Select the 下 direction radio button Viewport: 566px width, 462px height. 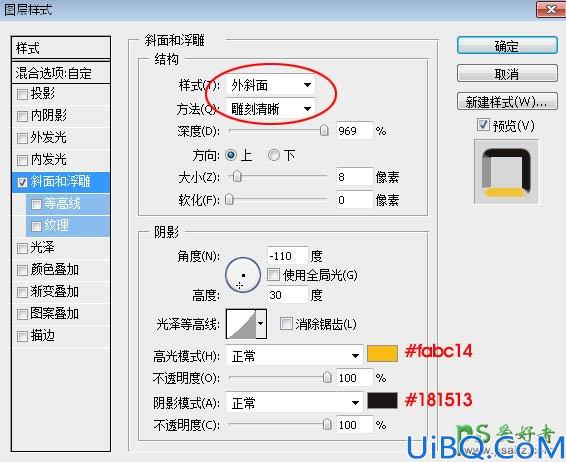[274, 155]
